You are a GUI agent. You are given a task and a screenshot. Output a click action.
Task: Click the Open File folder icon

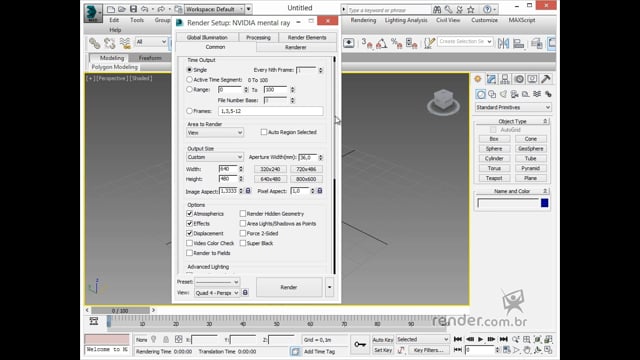[x=122, y=9]
